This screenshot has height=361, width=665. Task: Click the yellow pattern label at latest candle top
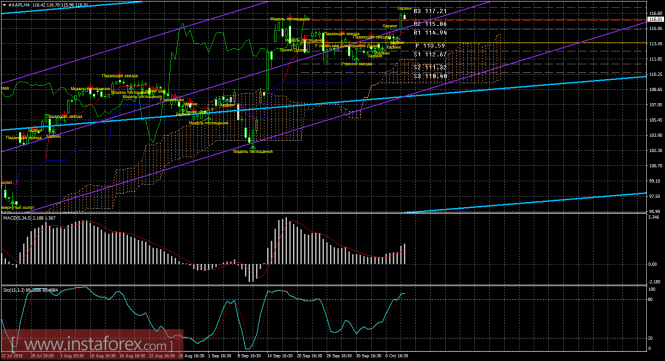coord(404,8)
